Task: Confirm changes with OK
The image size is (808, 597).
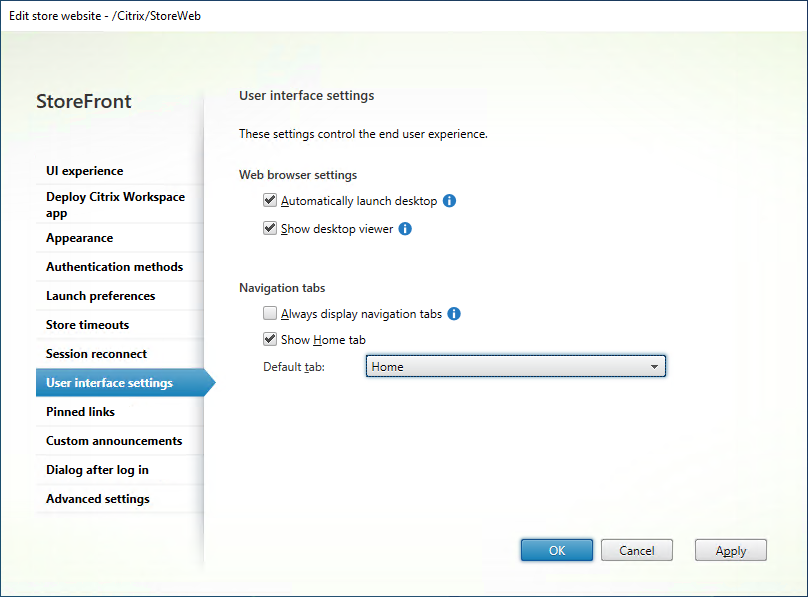Action: pyautogui.click(x=556, y=549)
